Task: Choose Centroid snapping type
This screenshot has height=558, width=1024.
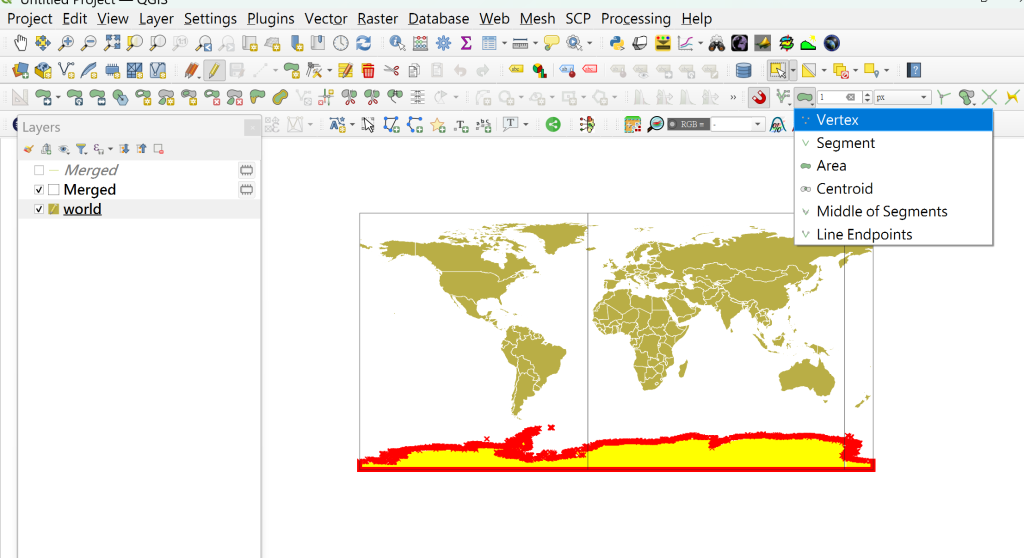Action: (x=893, y=189)
